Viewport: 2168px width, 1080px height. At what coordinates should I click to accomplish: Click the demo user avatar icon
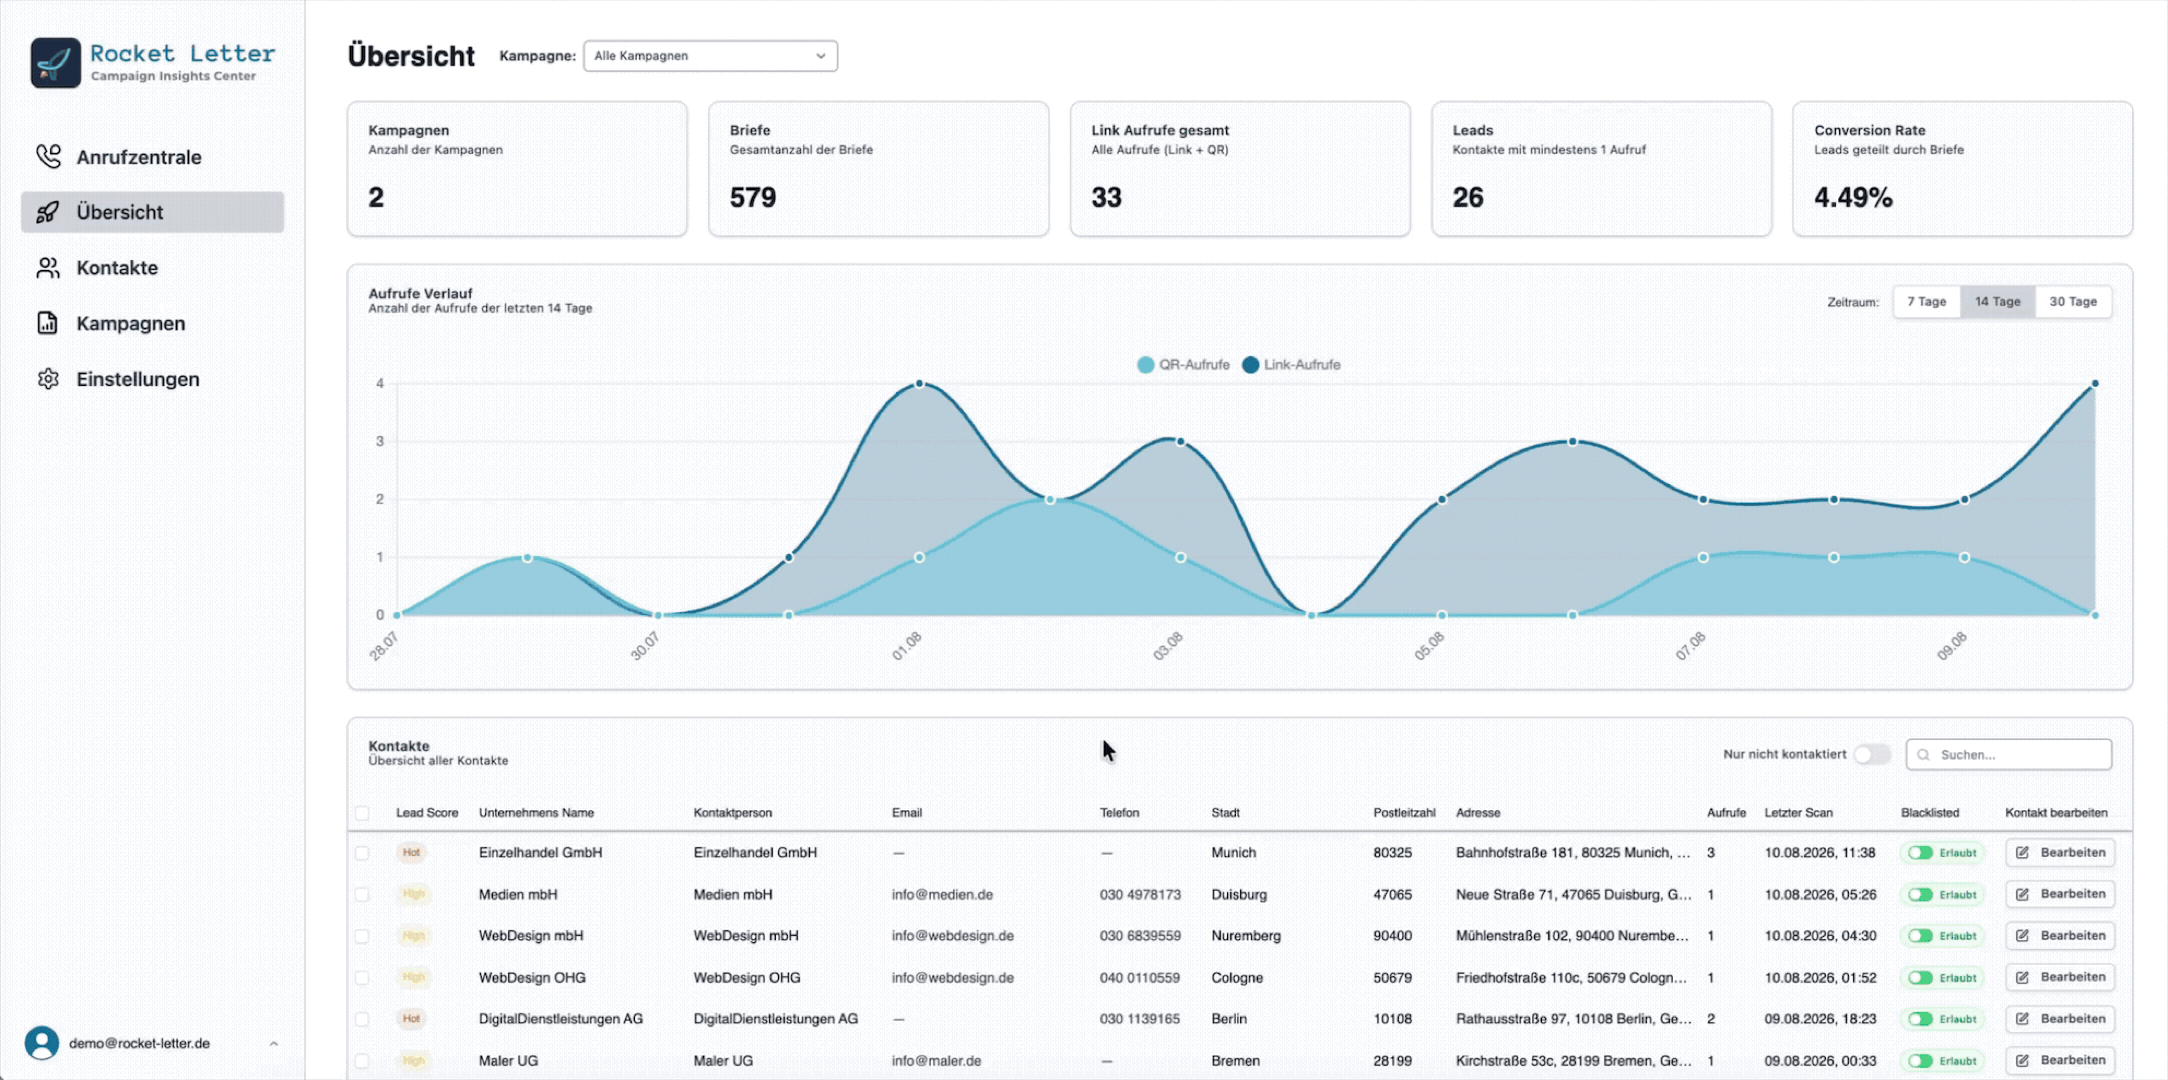point(42,1043)
